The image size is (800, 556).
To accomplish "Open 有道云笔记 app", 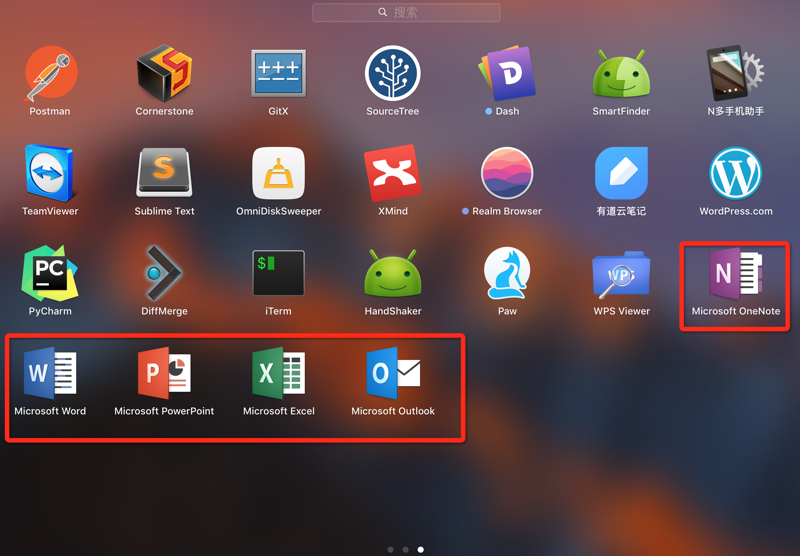I will 621,173.
